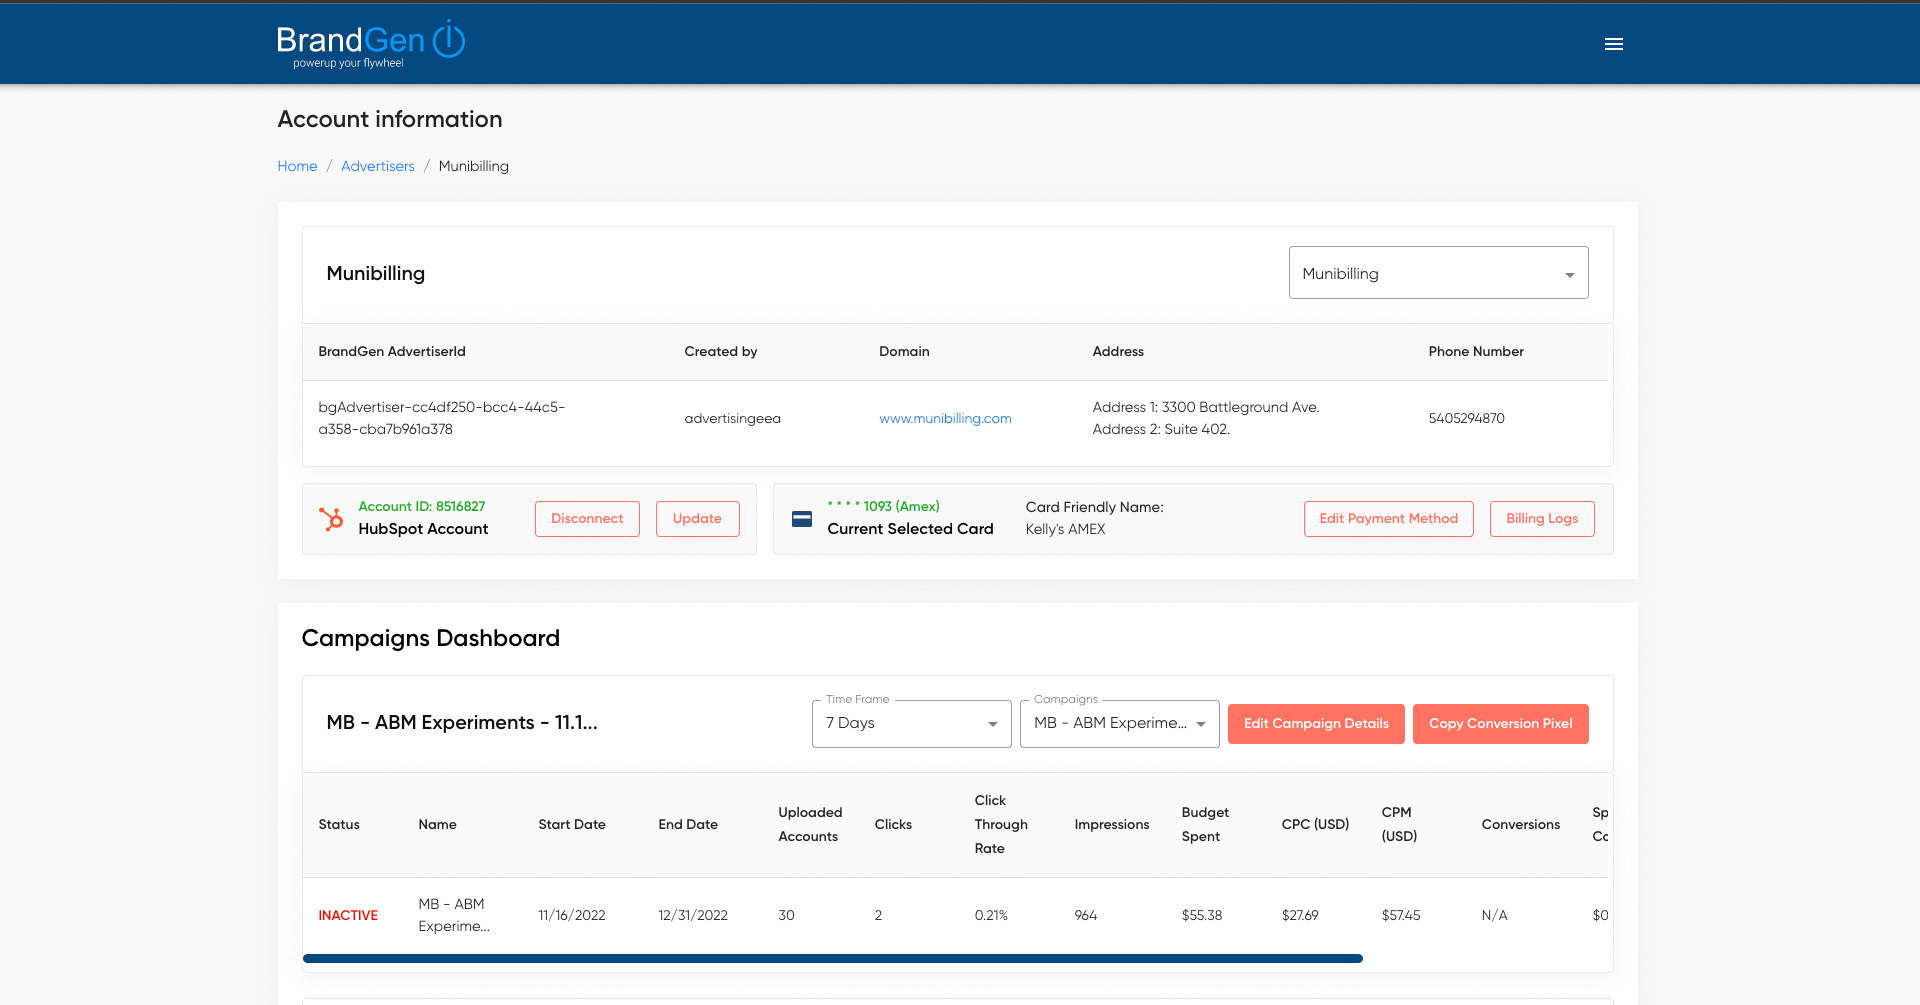Click Edit Campaign Details button
This screenshot has width=1920, height=1005.
point(1316,724)
